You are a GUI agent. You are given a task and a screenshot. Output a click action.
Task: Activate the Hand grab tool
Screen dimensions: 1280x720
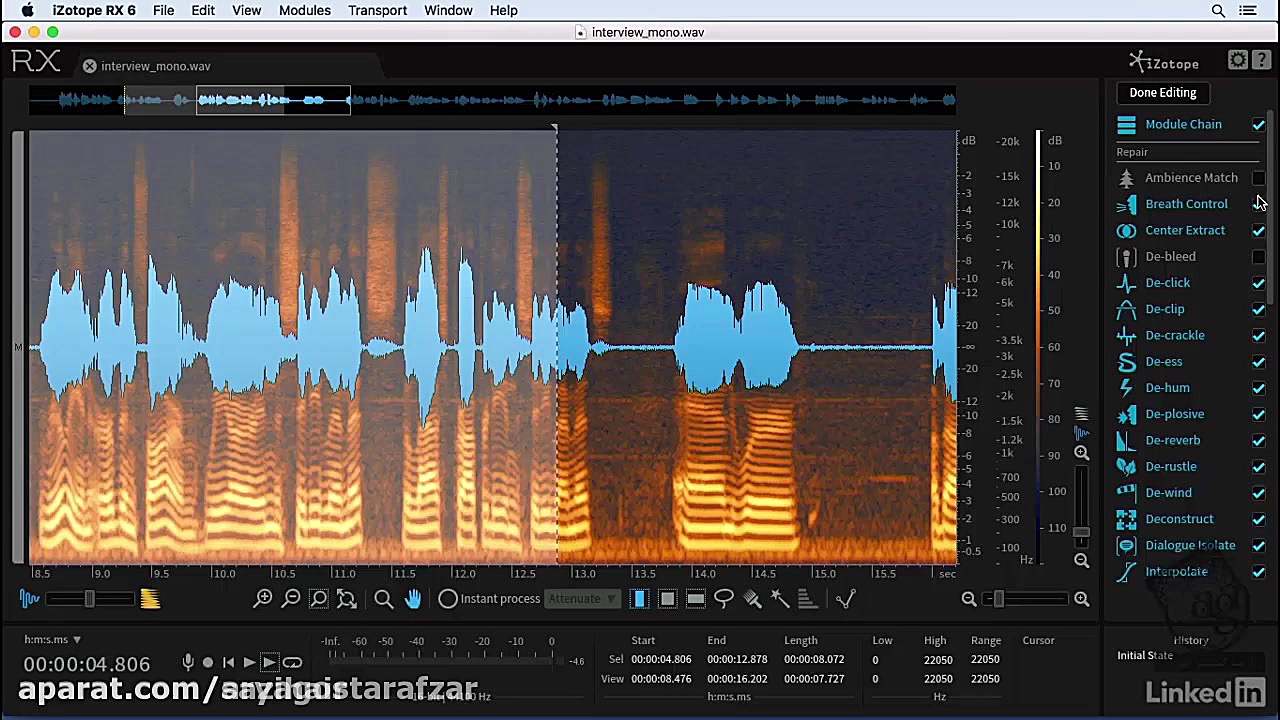coord(413,598)
